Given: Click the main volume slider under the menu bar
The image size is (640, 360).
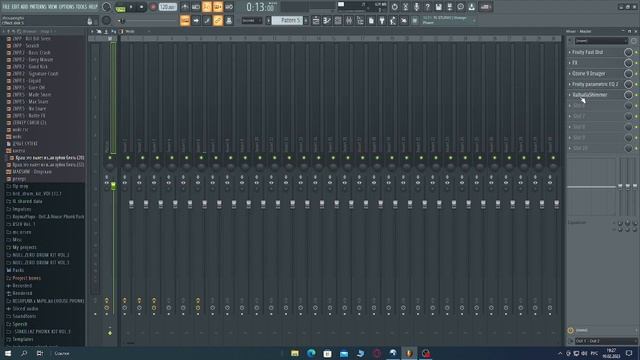Looking at the screenshot, I should coord(148,20).
